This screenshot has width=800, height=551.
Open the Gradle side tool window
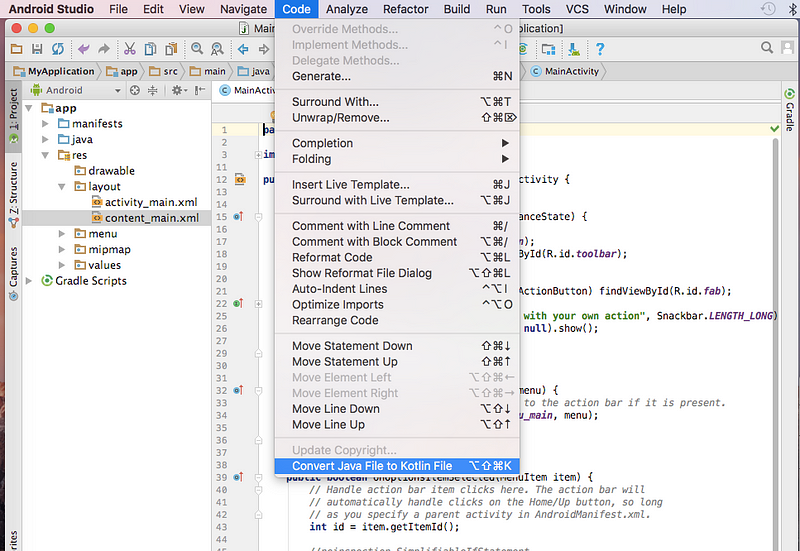[789, 110]
